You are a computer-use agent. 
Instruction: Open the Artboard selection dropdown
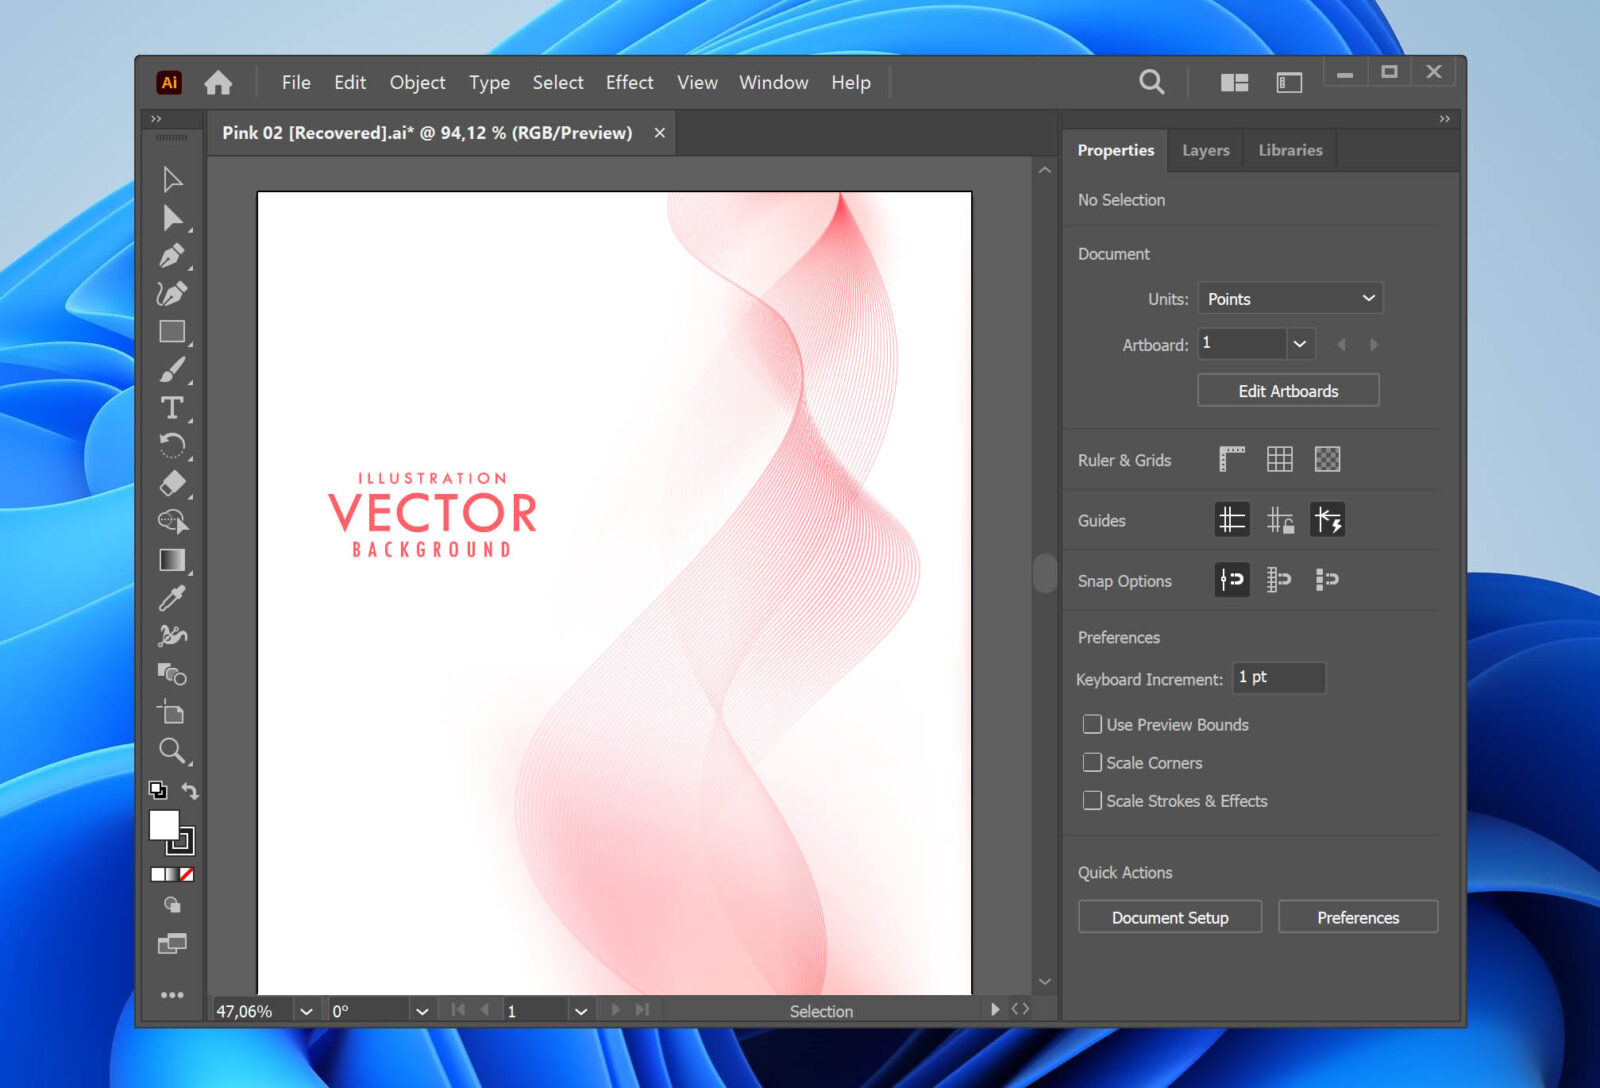click(x=1299, y=344)
